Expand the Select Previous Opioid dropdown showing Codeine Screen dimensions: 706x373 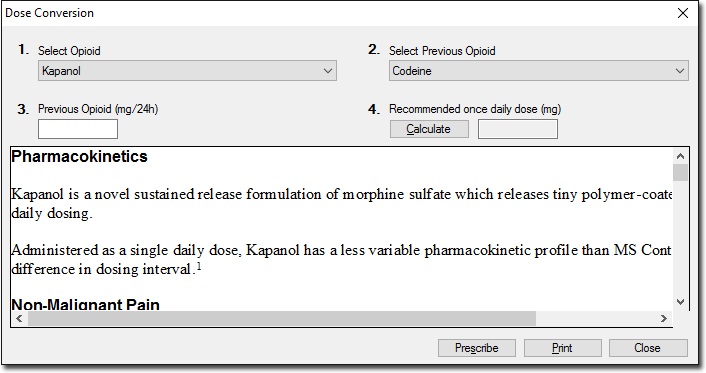point(539,71)
